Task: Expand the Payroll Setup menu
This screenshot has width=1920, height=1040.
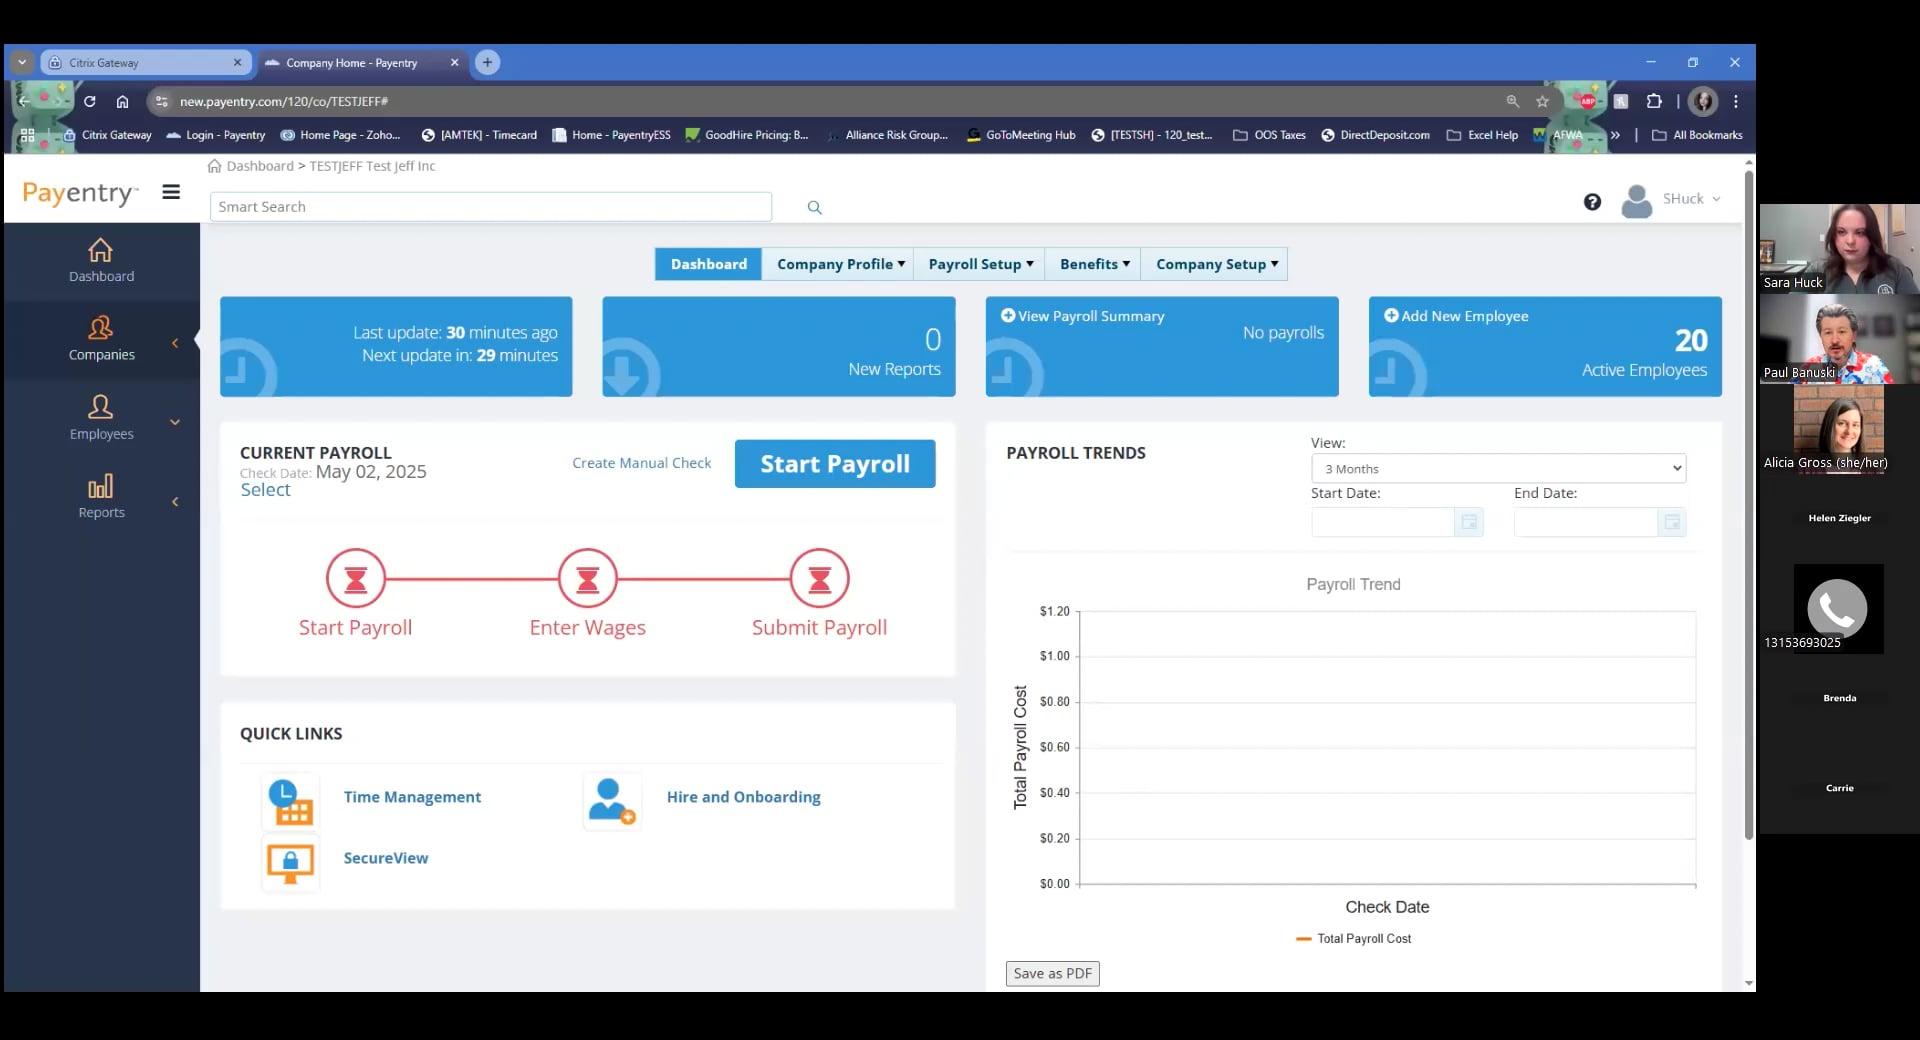Action: 980,264
